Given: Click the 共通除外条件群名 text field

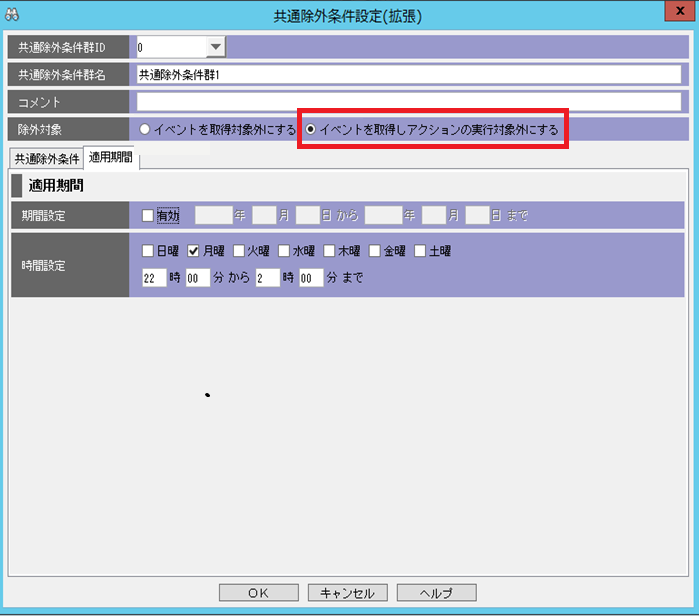Looking at the screenshot, I should (x=408, y=75).
